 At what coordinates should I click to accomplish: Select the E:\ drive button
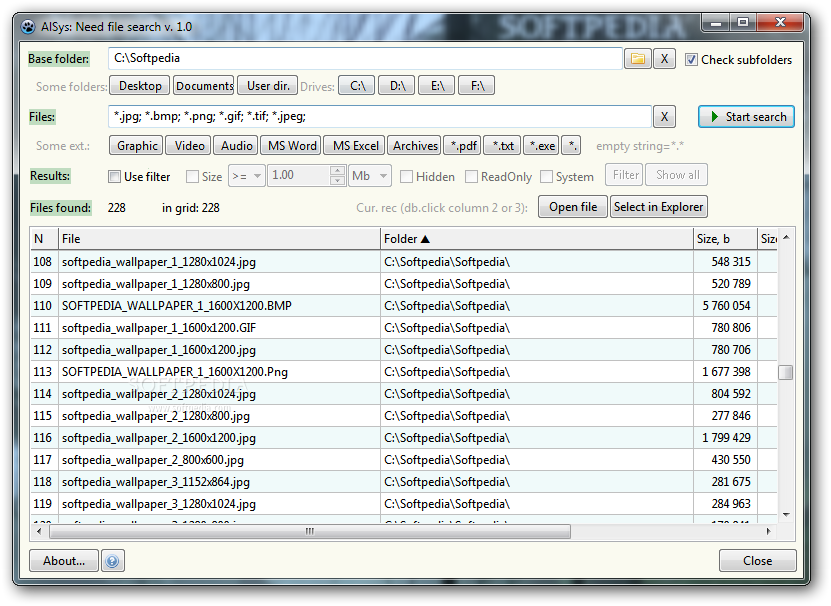pos(437,85)
